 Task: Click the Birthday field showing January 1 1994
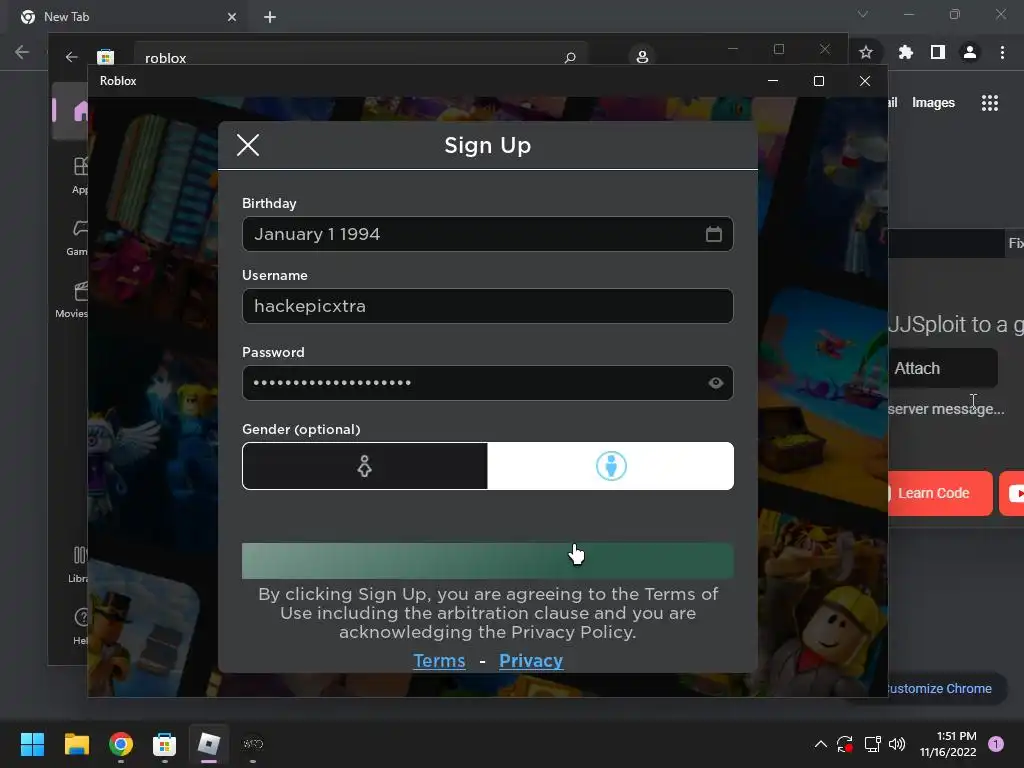click(487, 234)
